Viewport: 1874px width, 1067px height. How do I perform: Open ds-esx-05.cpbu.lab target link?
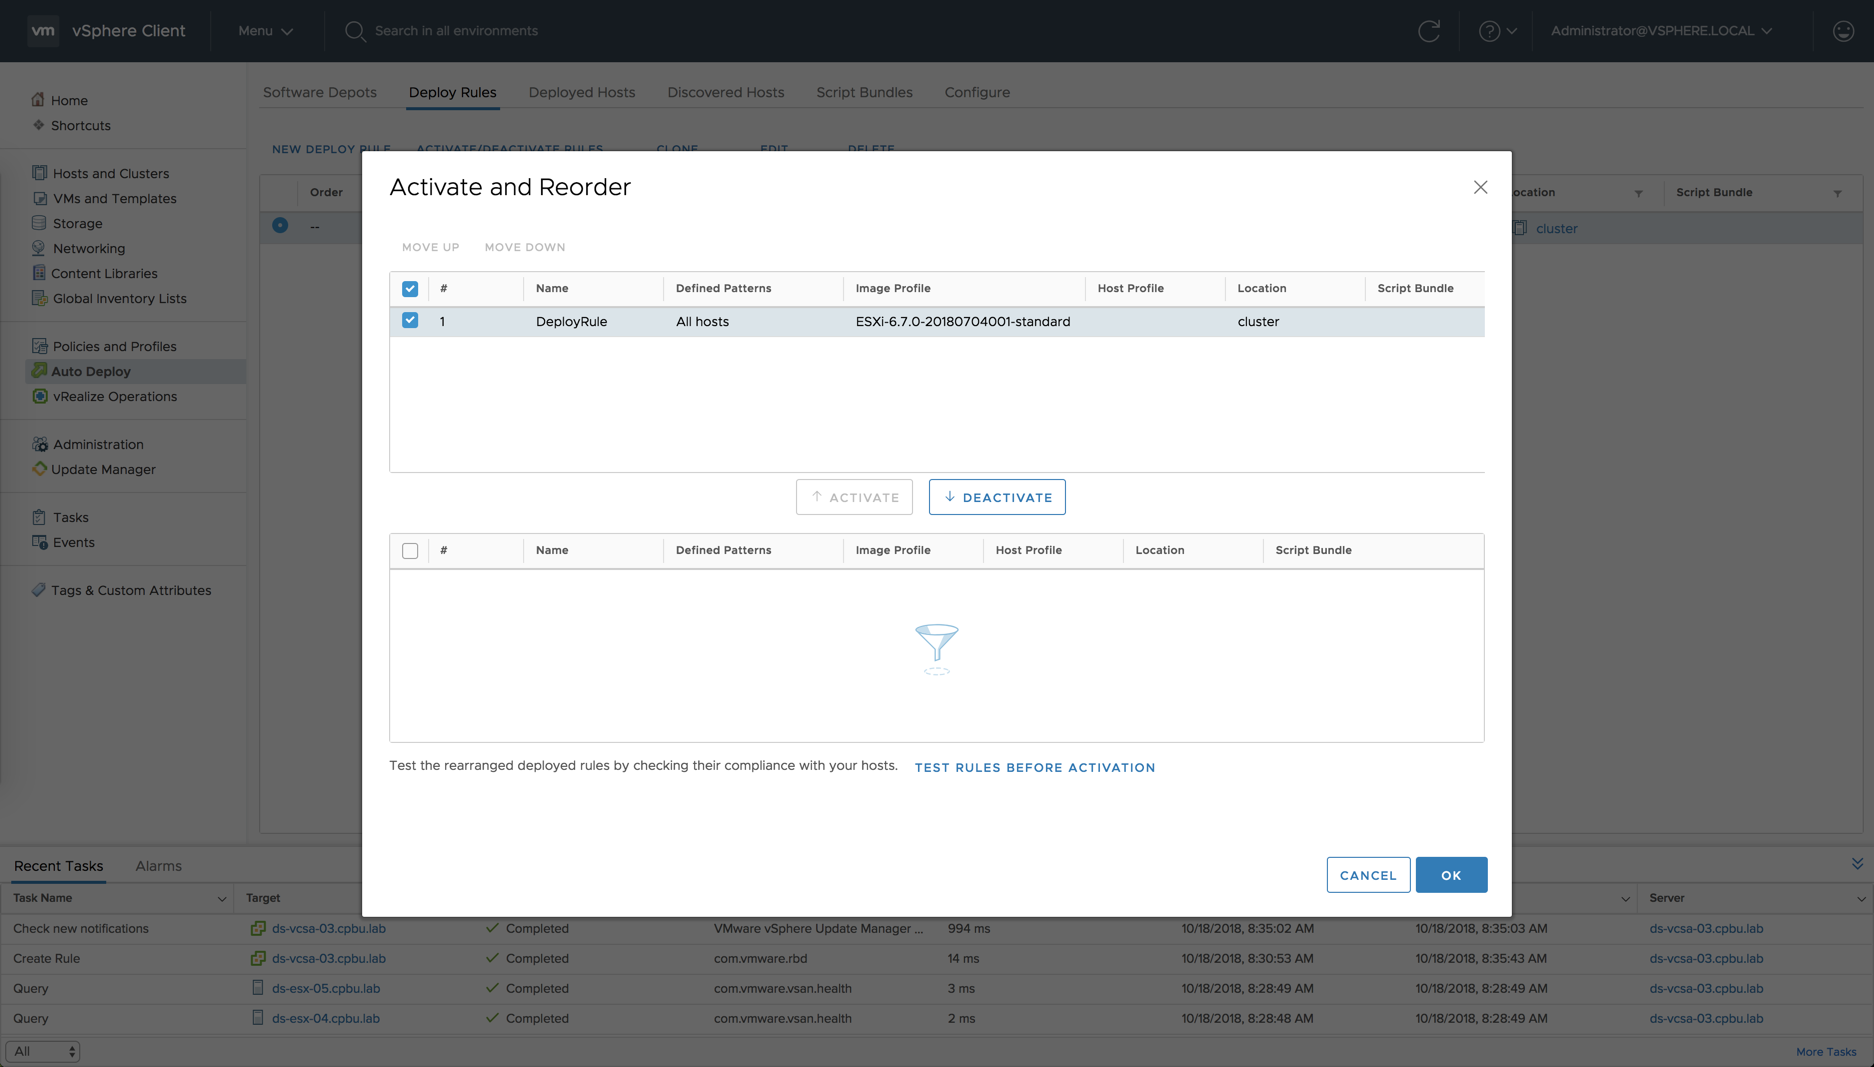[x=326, y=989]
